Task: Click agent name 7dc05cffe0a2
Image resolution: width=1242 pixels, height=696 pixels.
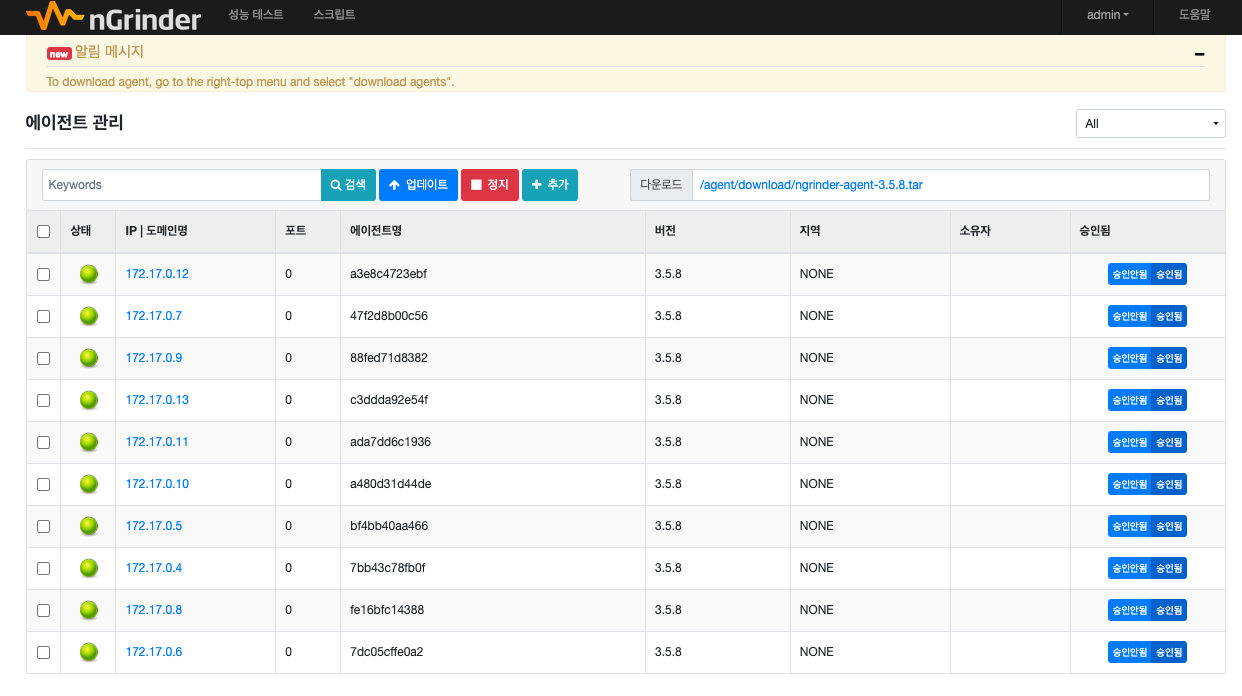Action: tap(387, 652)
